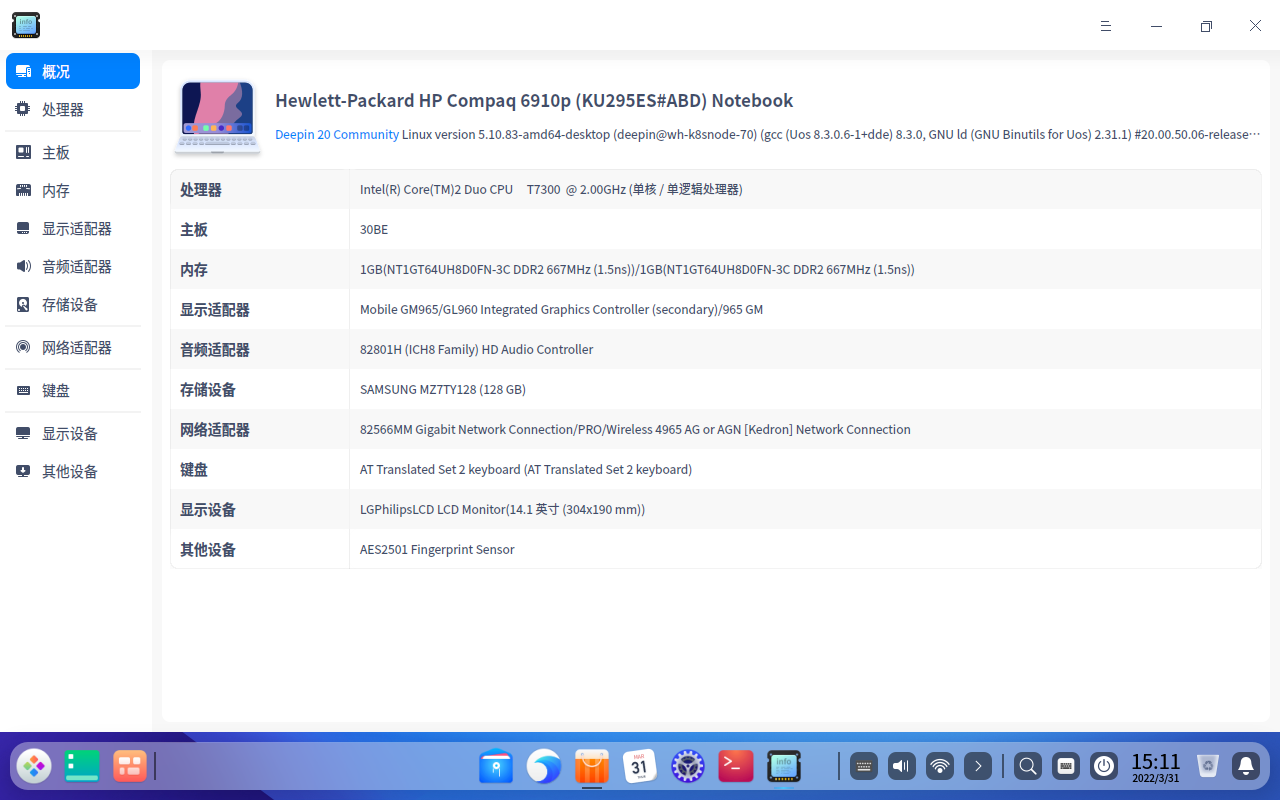Click the 网络适配器 row label in the table
The image size is (1280, 800).
(215, 429)
